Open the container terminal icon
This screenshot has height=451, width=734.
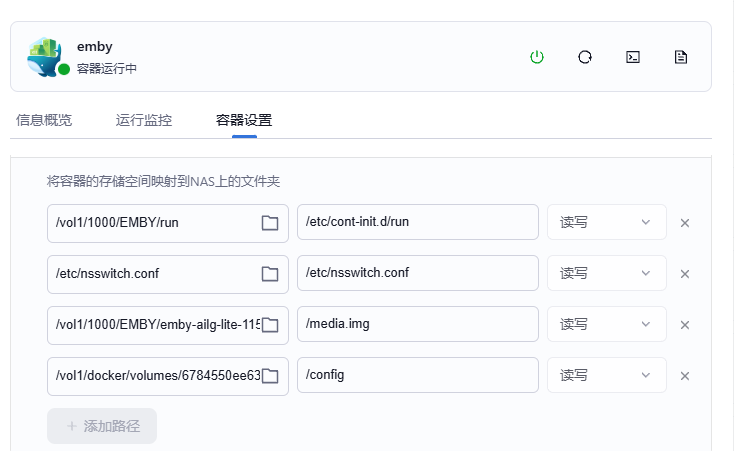[x=633, y=57]
